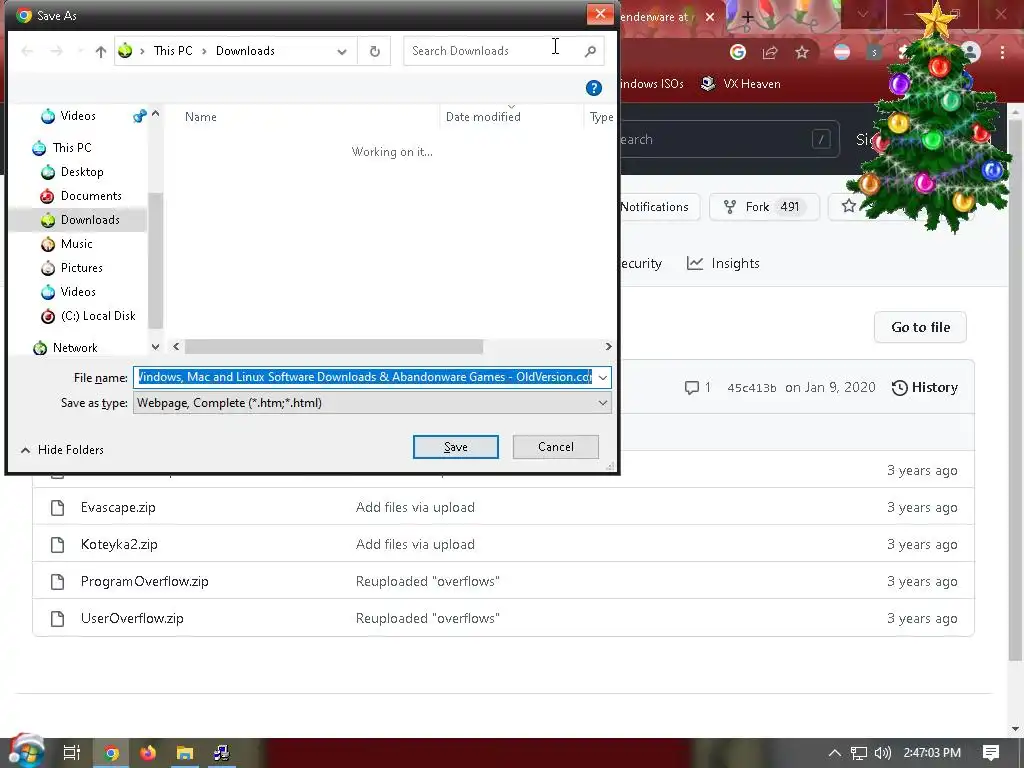The height and width of the screenshot is (768, 1024).
Task: Open (C:) Local Disk drive
Action: (98, 316)
